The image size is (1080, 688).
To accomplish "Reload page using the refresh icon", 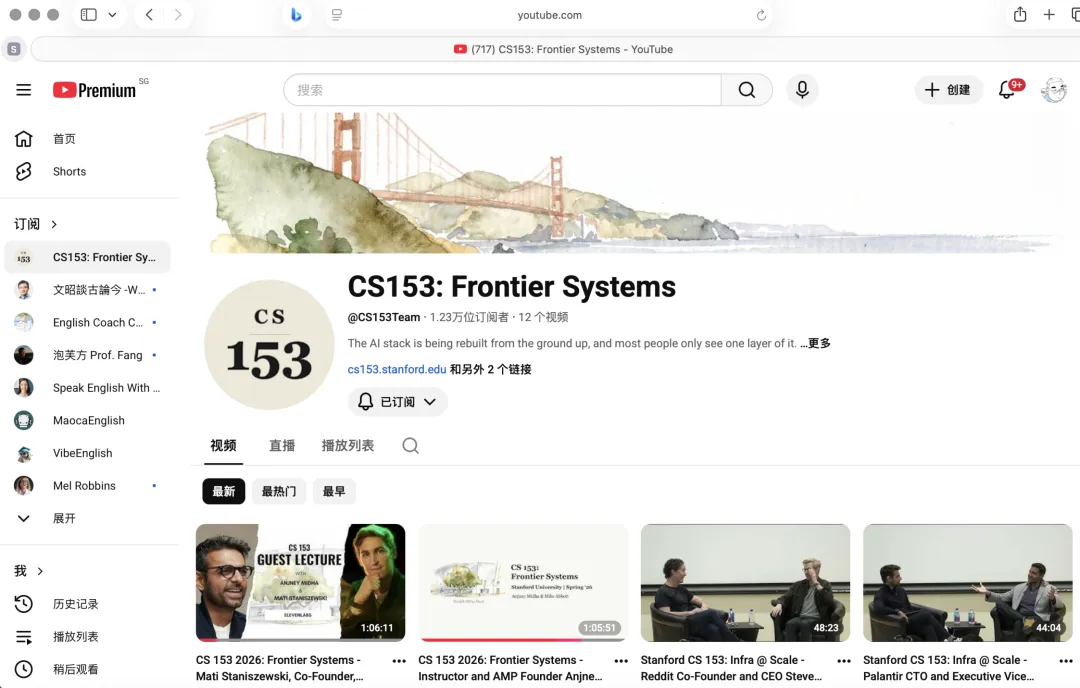I will tap(761, 15).
